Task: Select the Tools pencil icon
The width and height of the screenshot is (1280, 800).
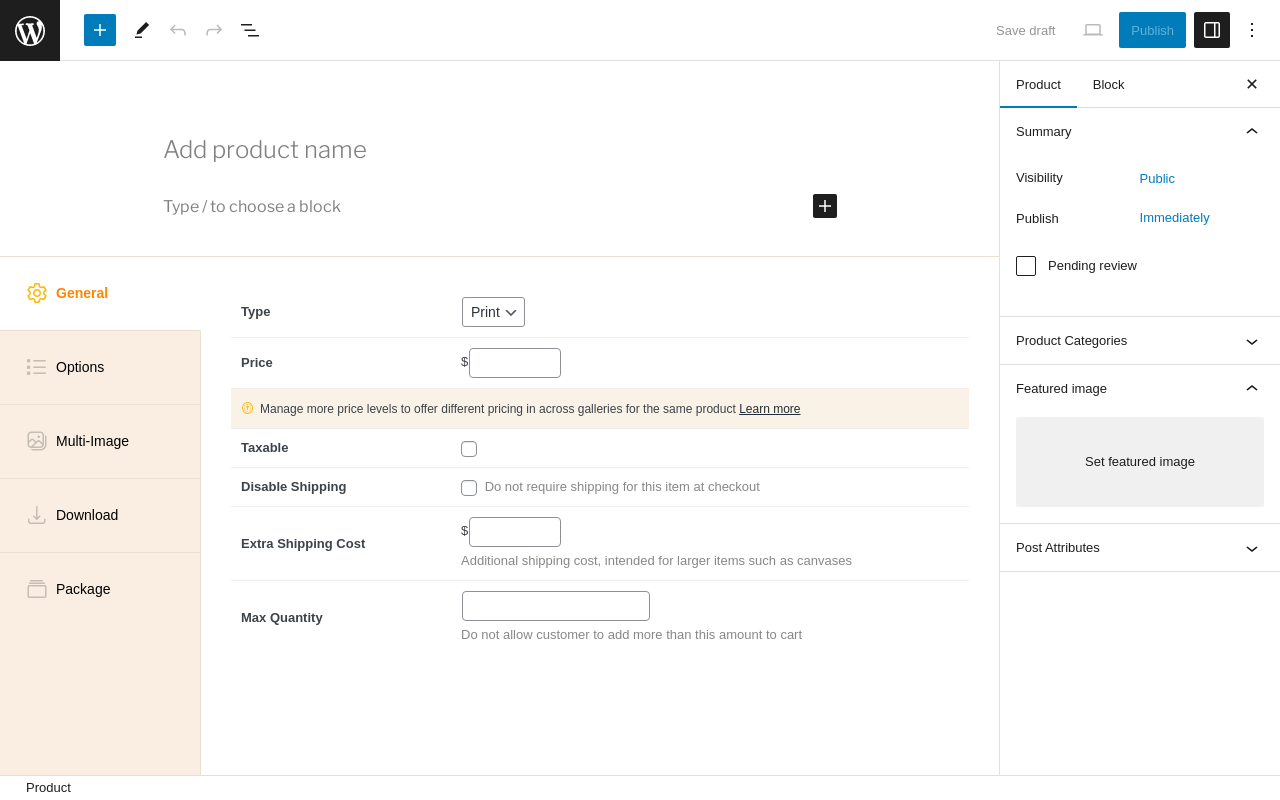Action: pos(142,30)
